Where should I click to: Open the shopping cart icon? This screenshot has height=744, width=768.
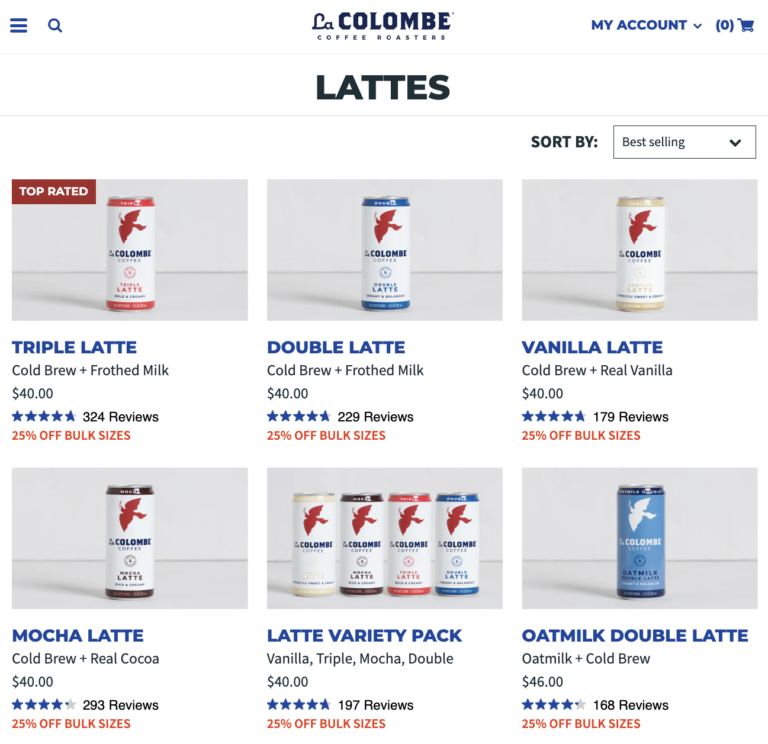(x=746, y=25)
